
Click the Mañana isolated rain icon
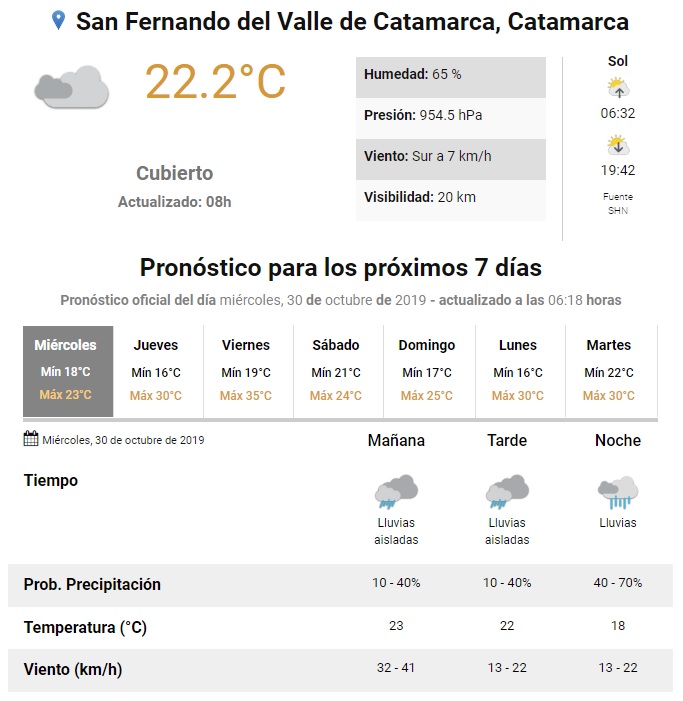coord(396,492)
